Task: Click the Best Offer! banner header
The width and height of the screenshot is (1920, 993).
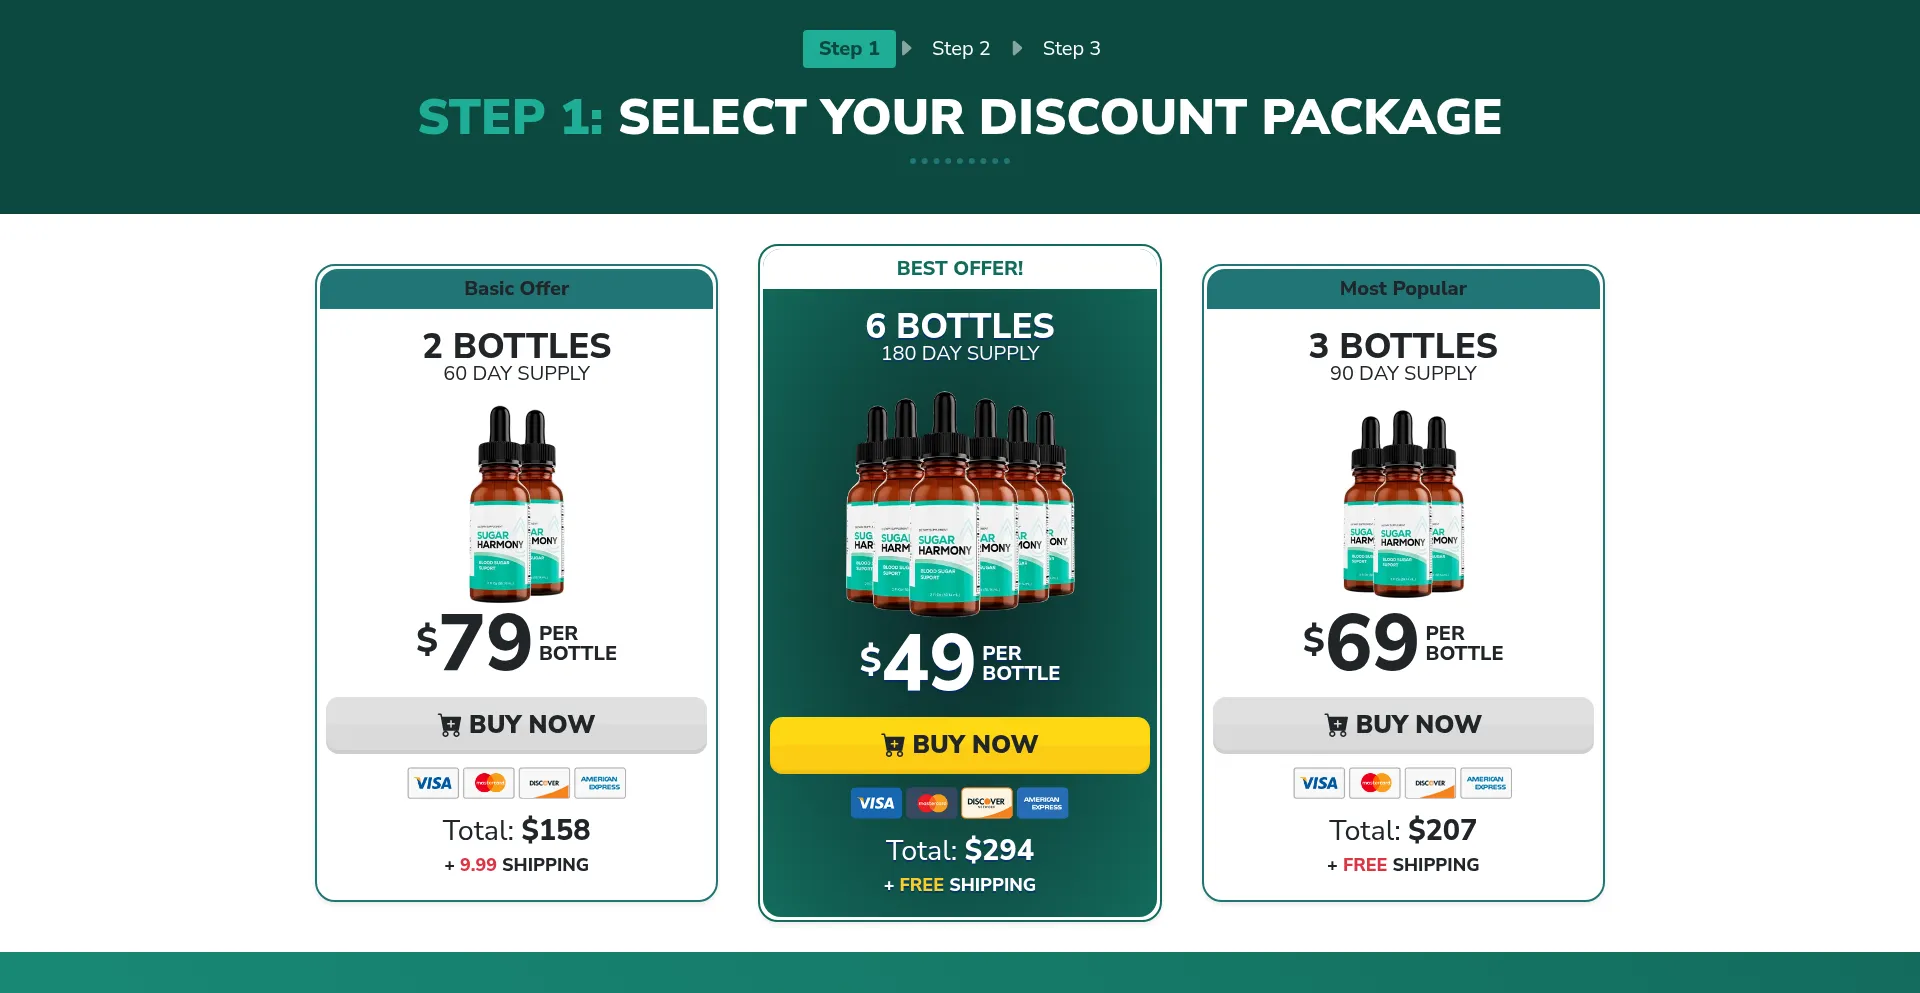Action: pyautogui.click(x=960, y=268)
